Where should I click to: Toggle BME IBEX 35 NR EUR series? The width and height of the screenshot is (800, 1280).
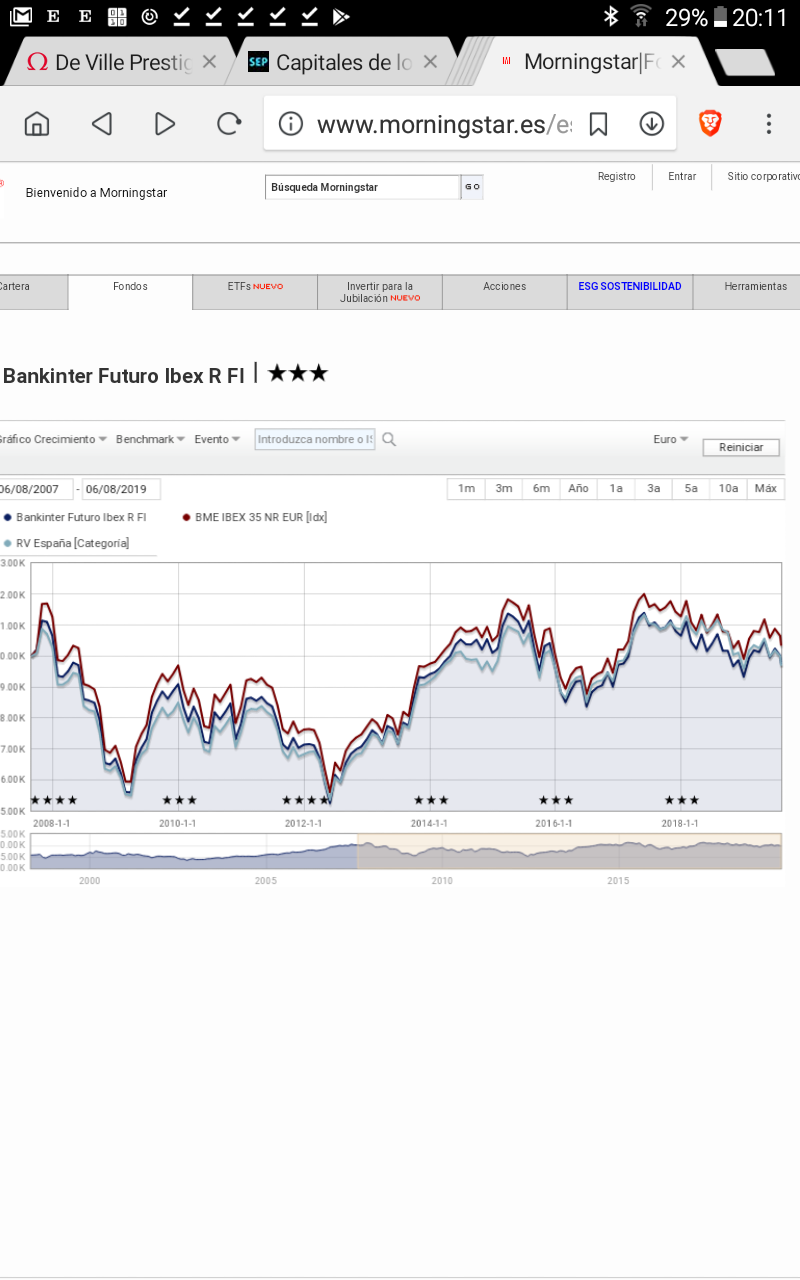[260, 517]
